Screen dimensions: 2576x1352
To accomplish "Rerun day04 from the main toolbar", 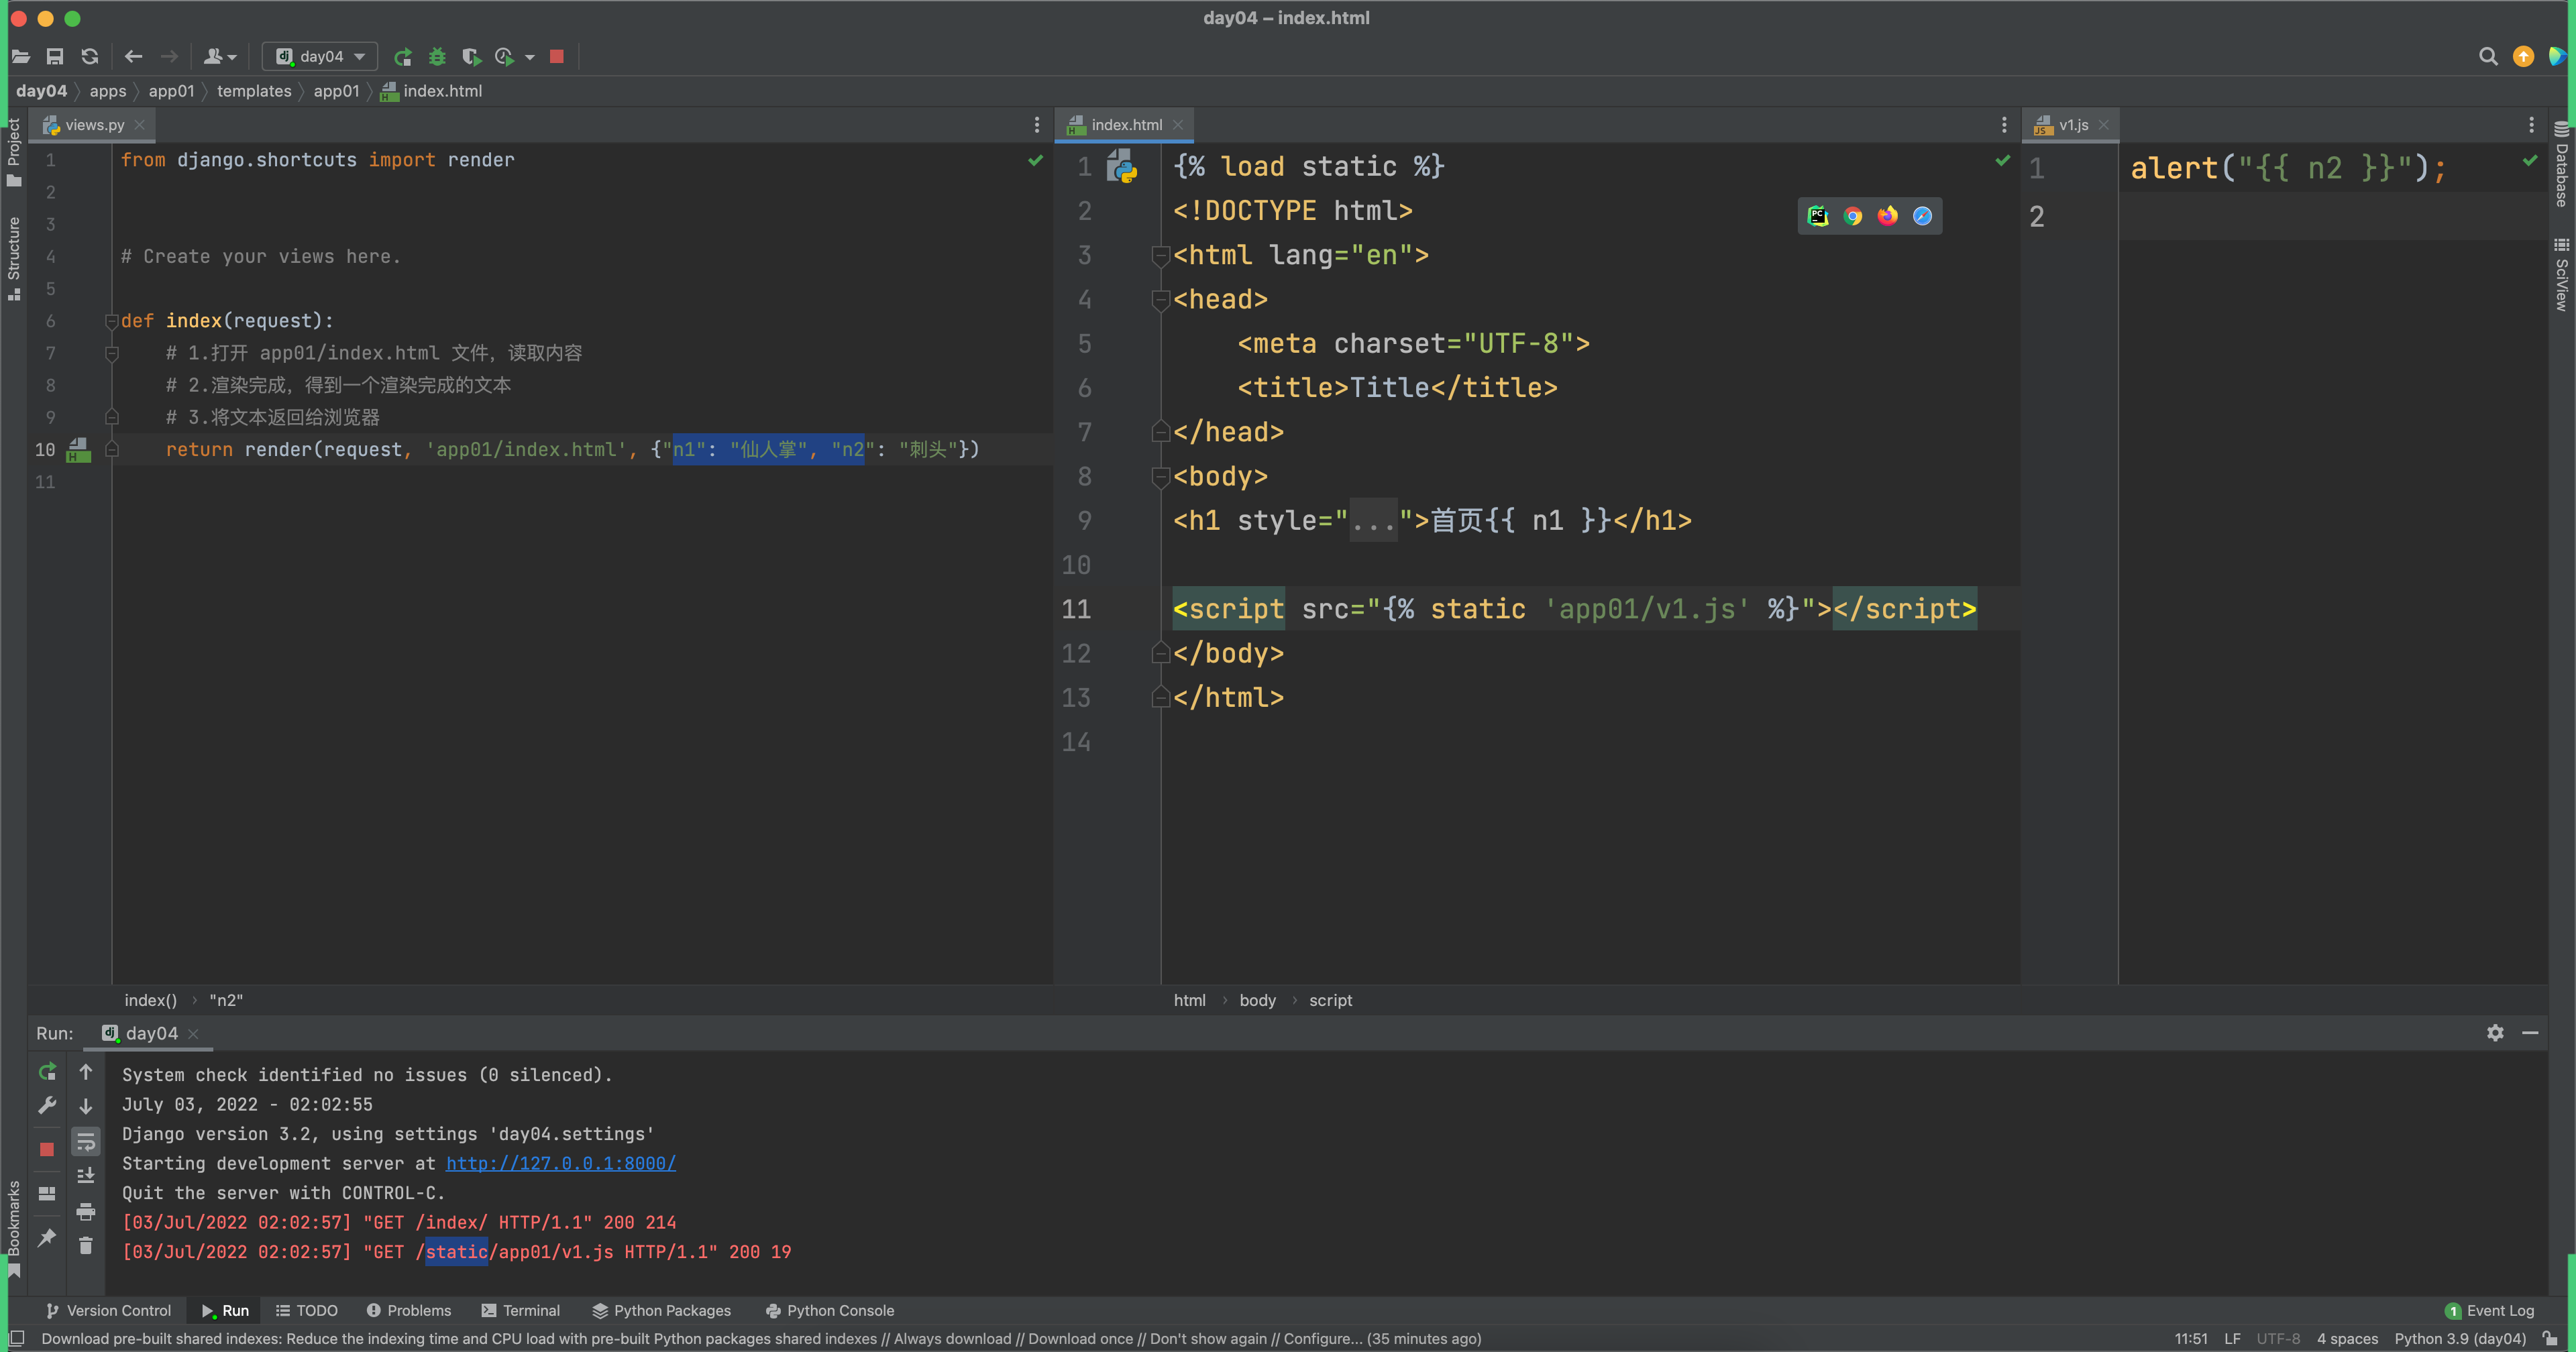I will tap(403, 57).
